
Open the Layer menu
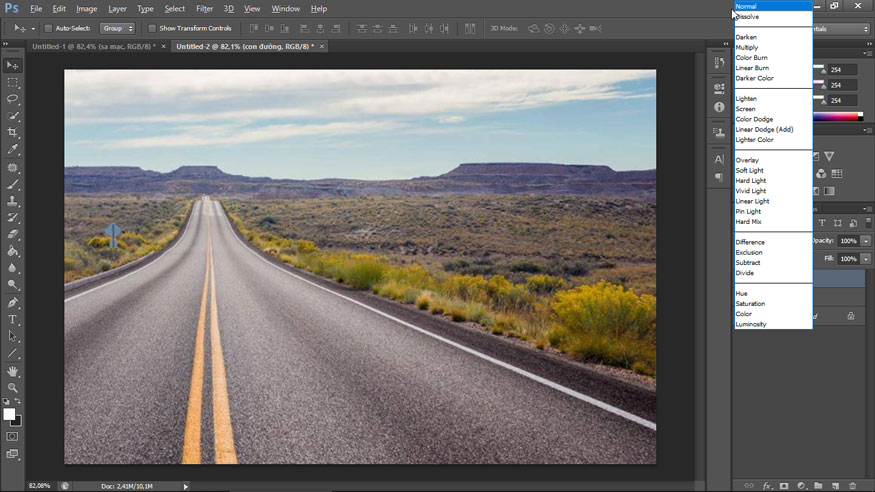click(x=117, y=9)
